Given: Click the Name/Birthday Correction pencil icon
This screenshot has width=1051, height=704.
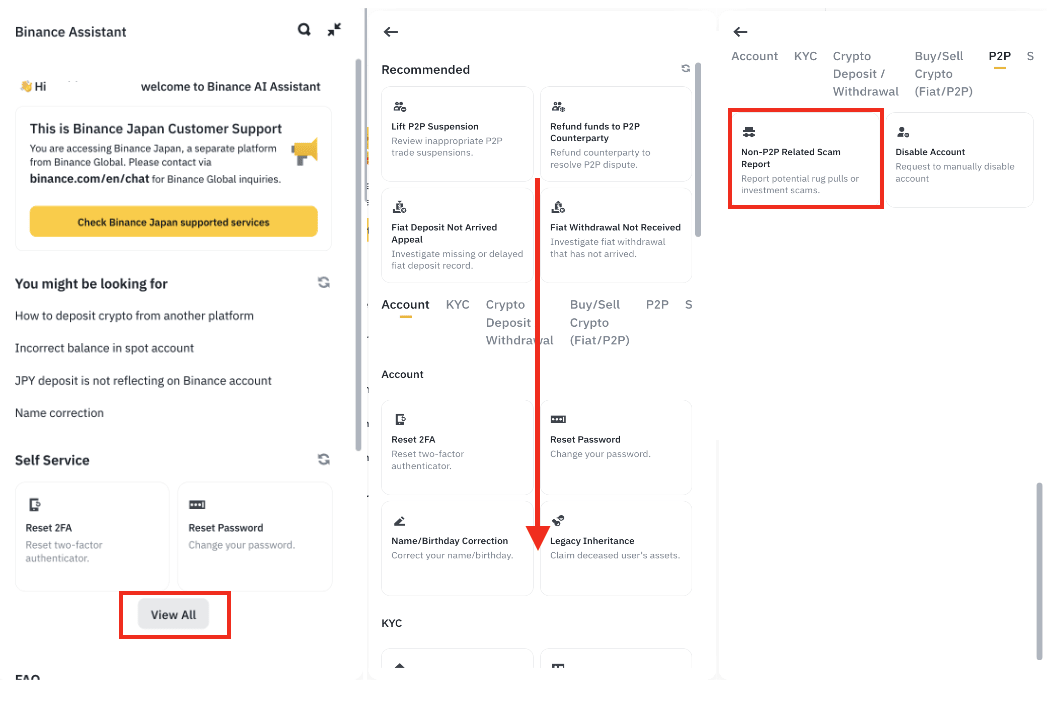Looking at the screenshot, I should pos(399,521).
